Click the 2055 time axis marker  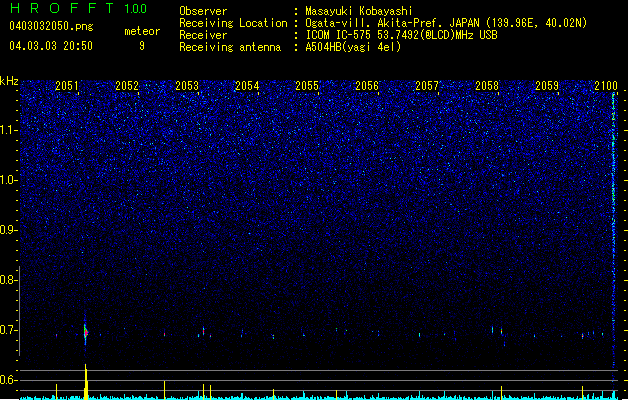(307, 85)
